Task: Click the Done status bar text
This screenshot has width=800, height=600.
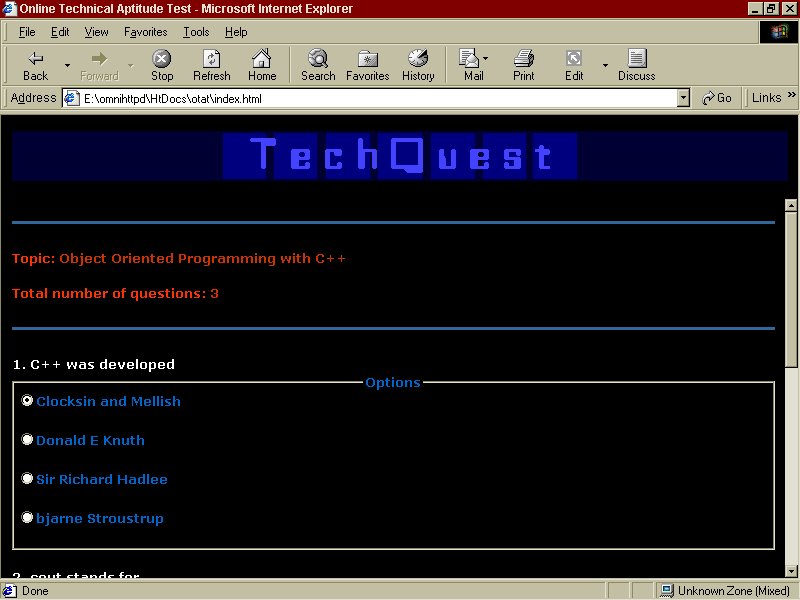Action: [x=35, y=591]
